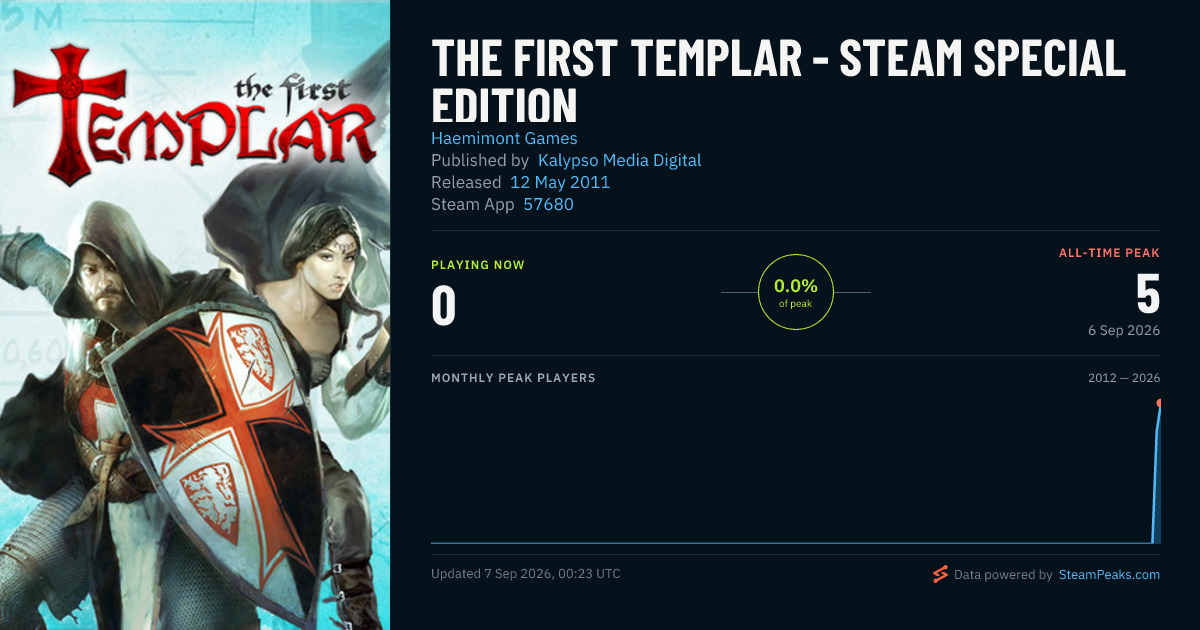Click the 12 May 2011 release date
Image resolution: width=1200 pixels, height=630 pixels.
point(559,182)
